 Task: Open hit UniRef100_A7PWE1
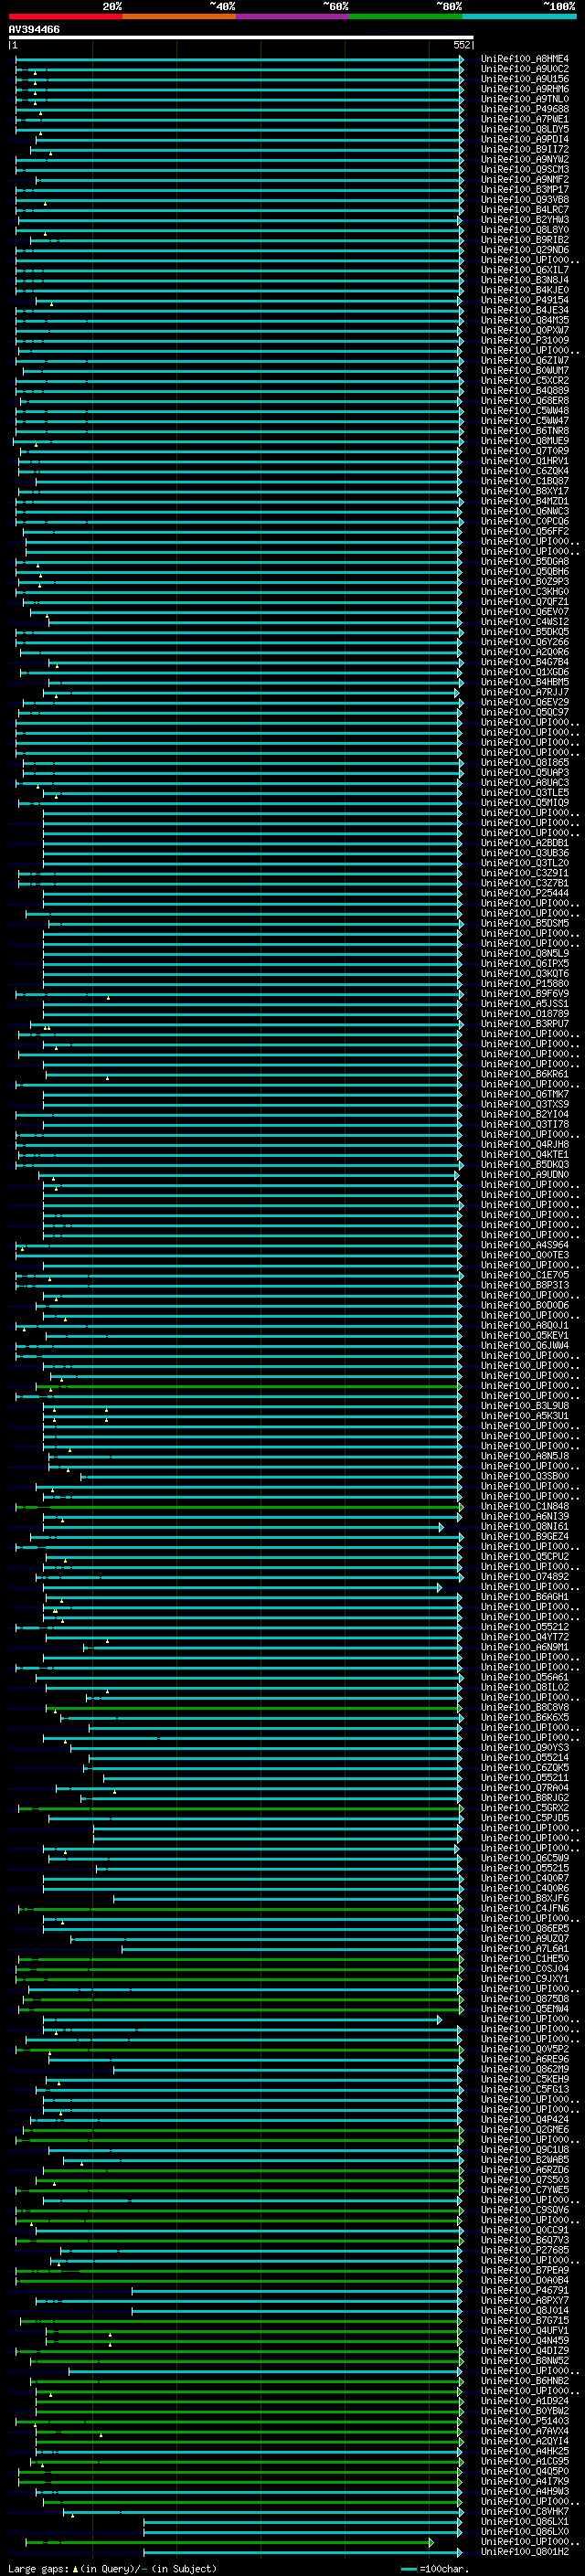525,119
